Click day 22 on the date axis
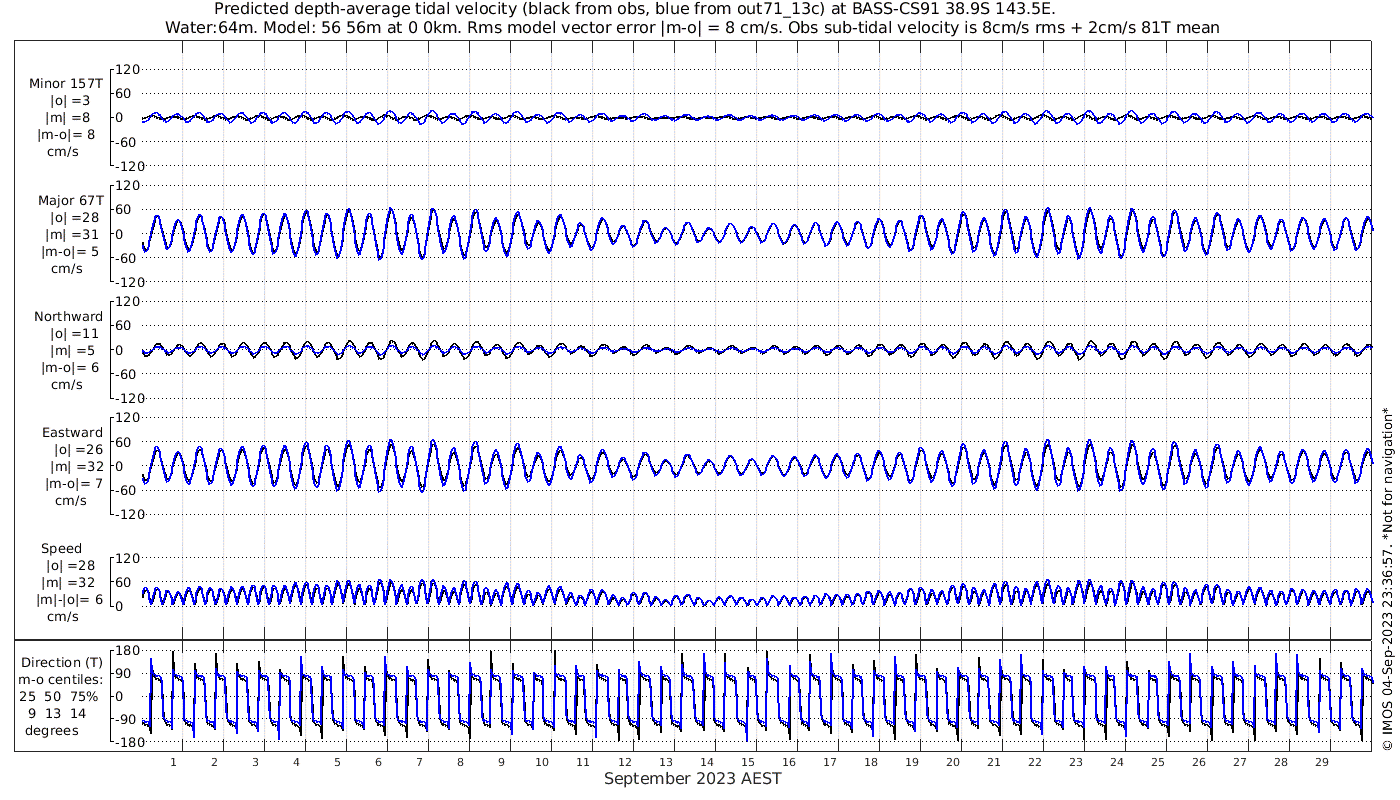The height and width of the screenshot is (800, 1400). pyautogui.click(x=1035, y=762)
